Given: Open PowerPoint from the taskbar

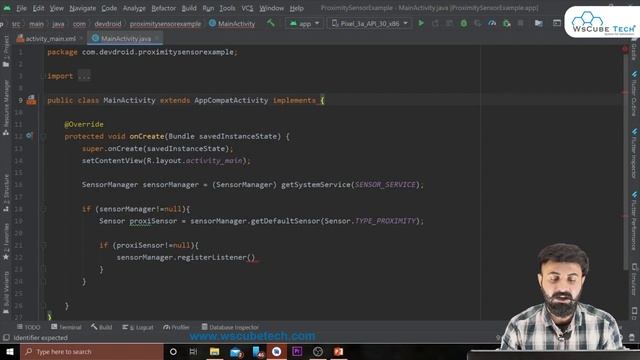Looking at the screenshot, I should pos(338,351).
